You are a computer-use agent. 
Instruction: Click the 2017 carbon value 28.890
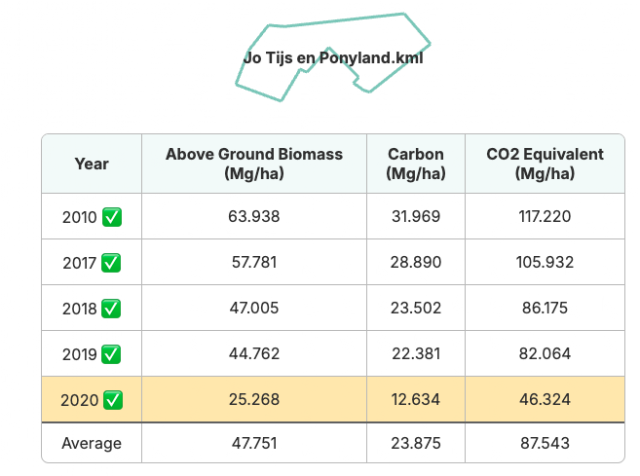click(x=416, y=262)
